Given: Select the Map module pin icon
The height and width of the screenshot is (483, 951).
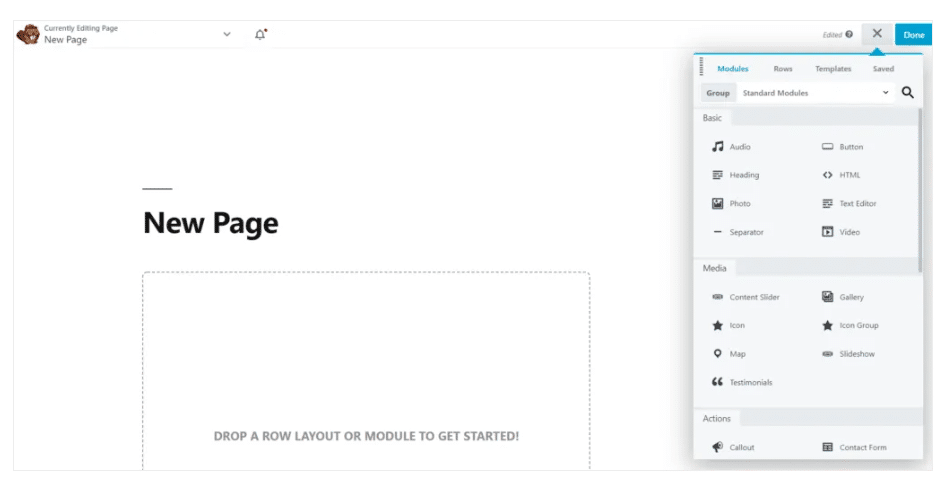Looking at the screenshot, I should tap(717, 353).
